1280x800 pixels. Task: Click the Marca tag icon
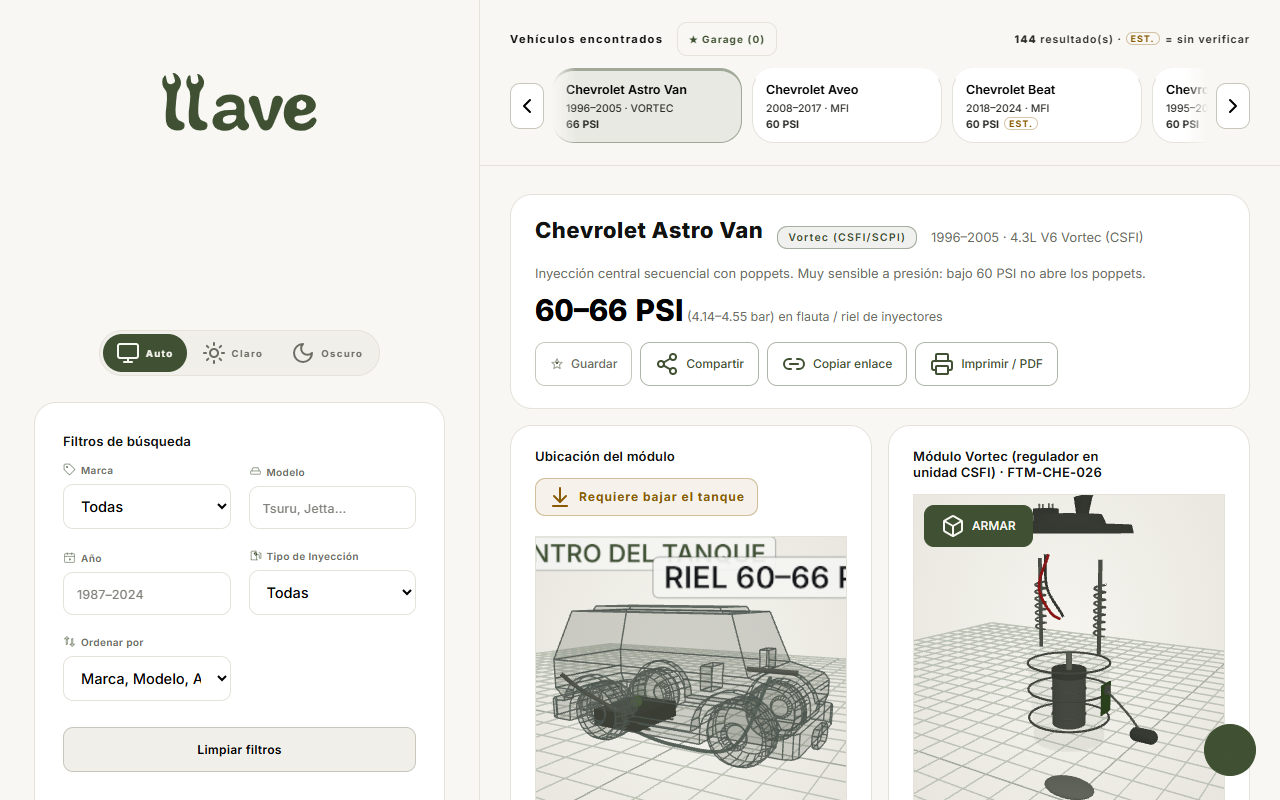point(69,470)
